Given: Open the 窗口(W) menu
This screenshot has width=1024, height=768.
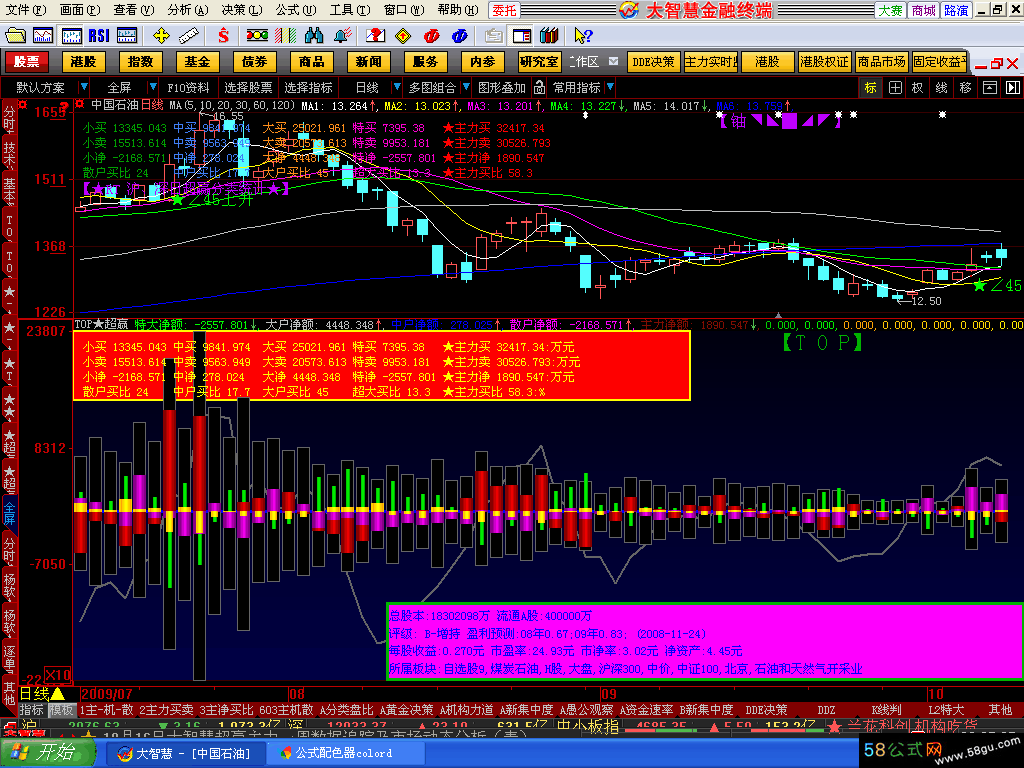Looking at the screenshot, I should (x=404, y=10).
